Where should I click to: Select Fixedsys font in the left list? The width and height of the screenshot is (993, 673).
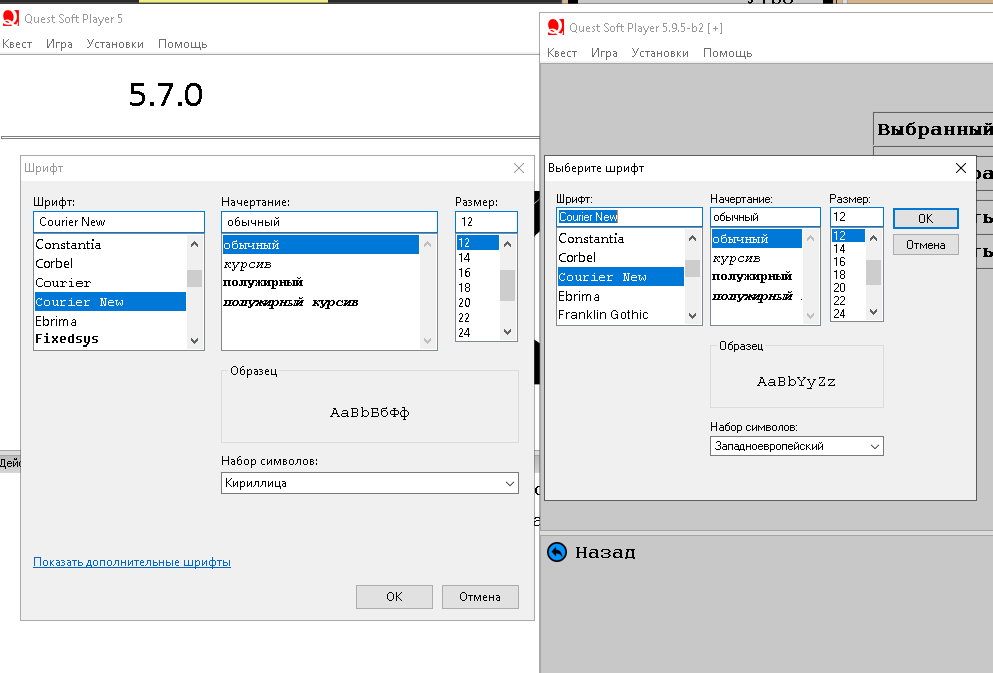(67, 339)
